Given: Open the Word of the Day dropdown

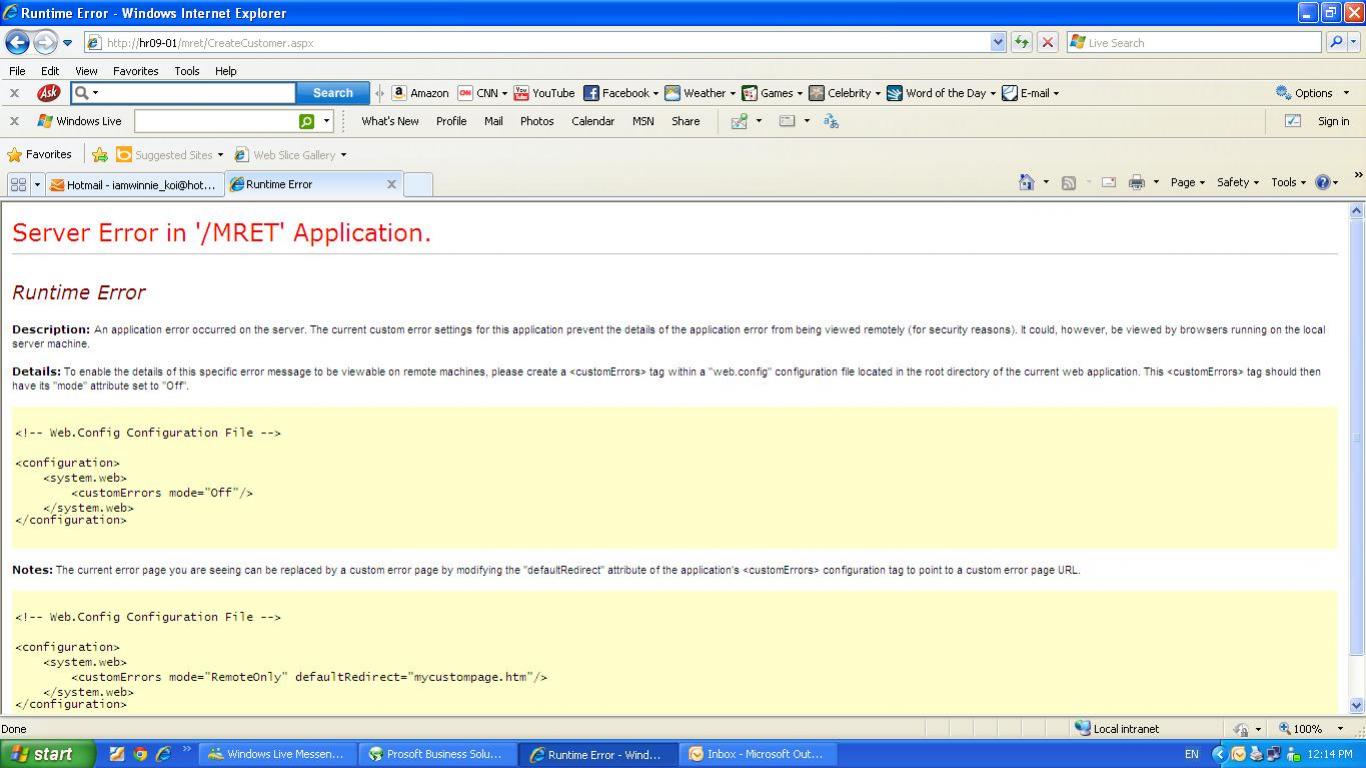Looking at the screenshot, I should click(x=992, y=93).
